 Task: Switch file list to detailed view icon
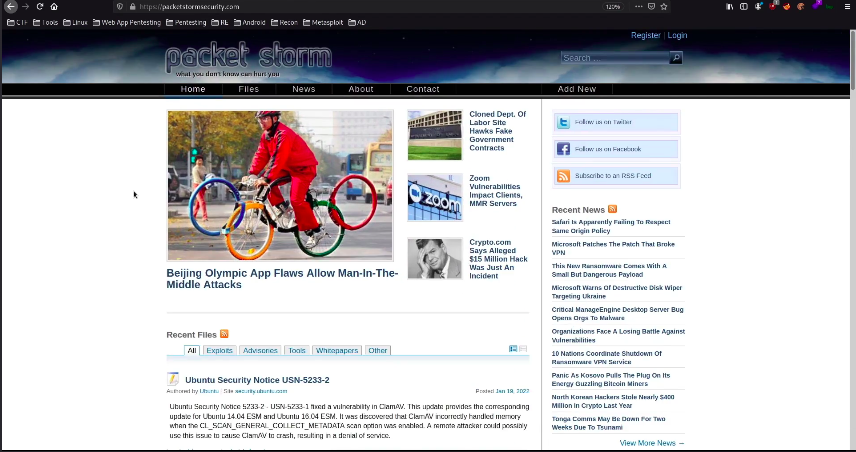click(x=513, y=349)
